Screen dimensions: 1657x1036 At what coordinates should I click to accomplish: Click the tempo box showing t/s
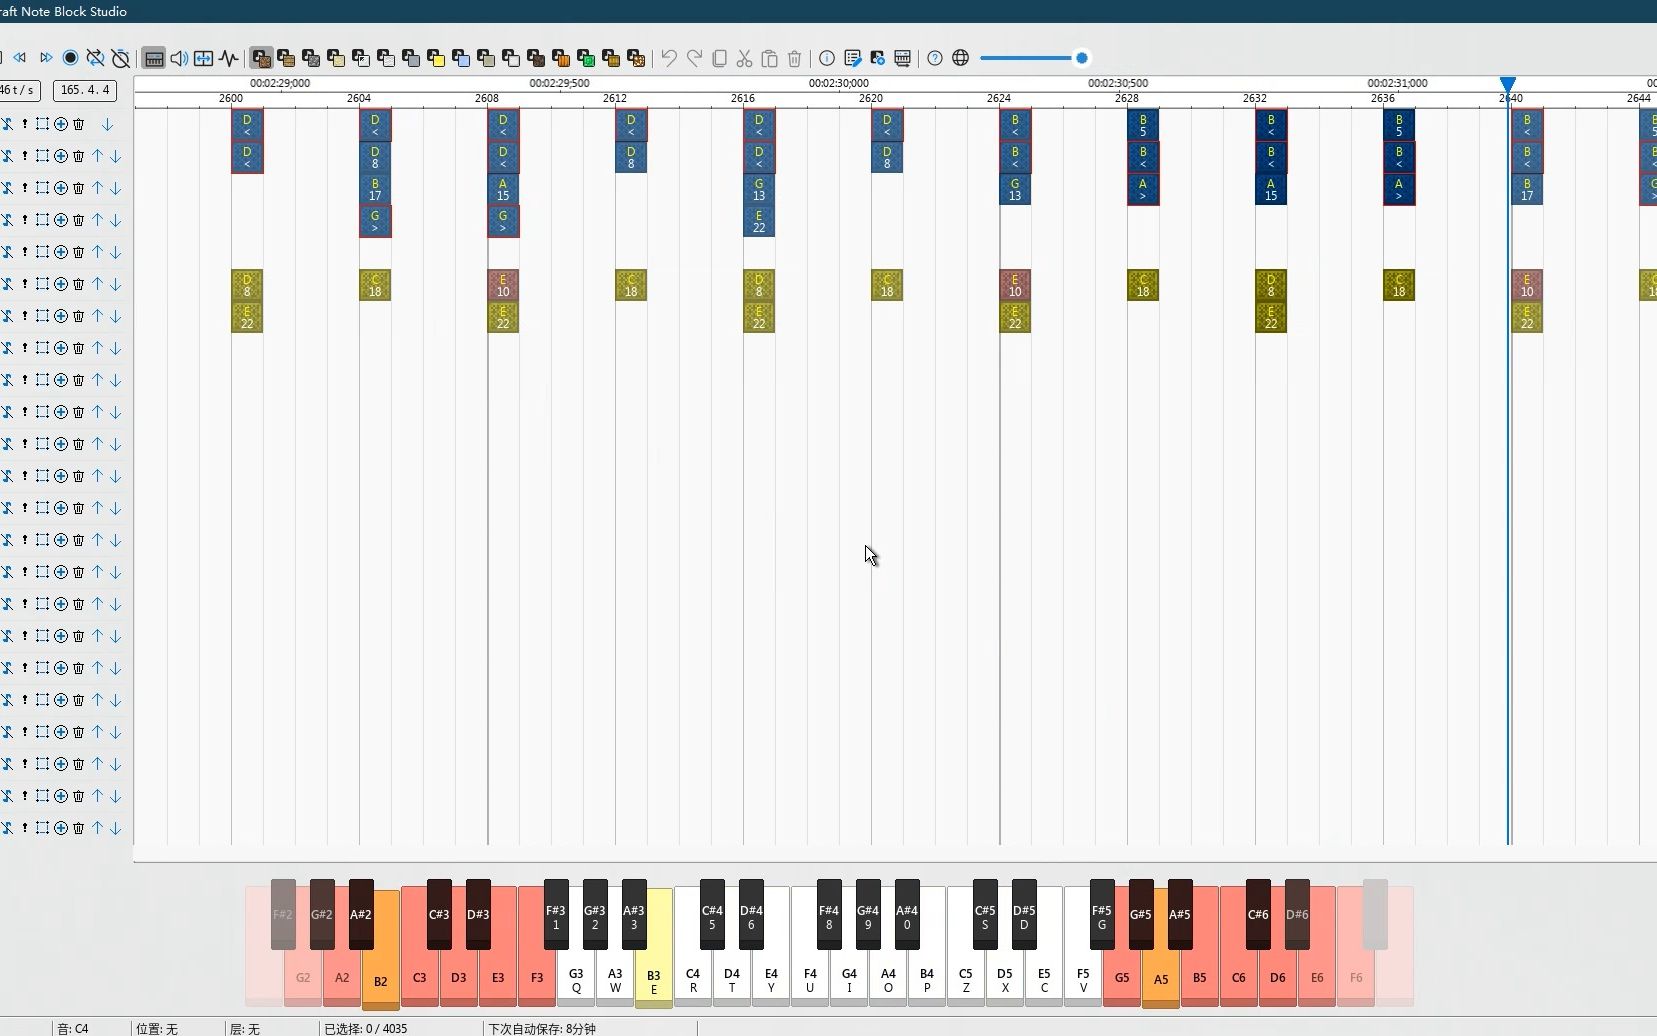(x=18, y=90)
